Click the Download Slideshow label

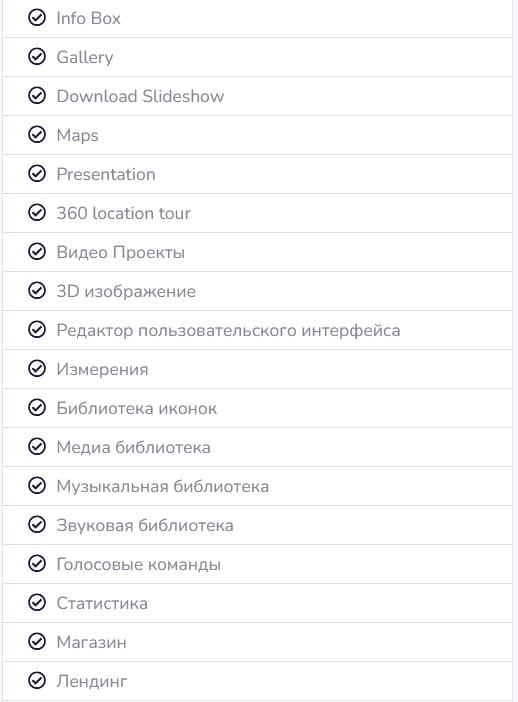(x=140, y=96)
